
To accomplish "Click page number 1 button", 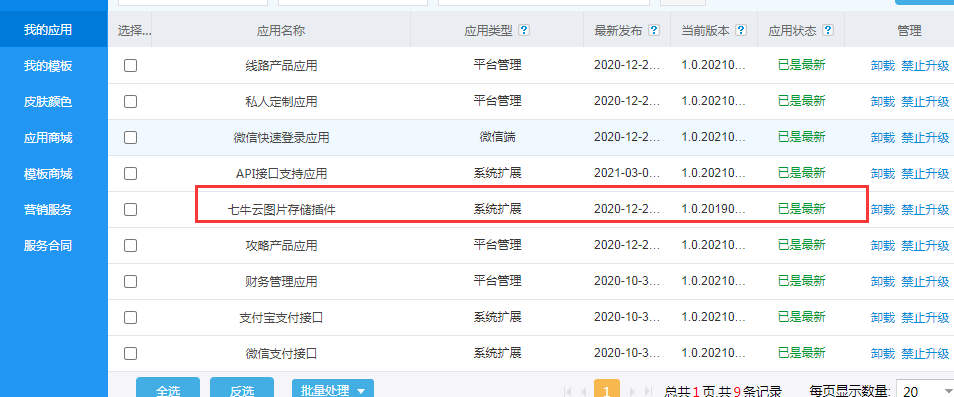I will 607,390.
